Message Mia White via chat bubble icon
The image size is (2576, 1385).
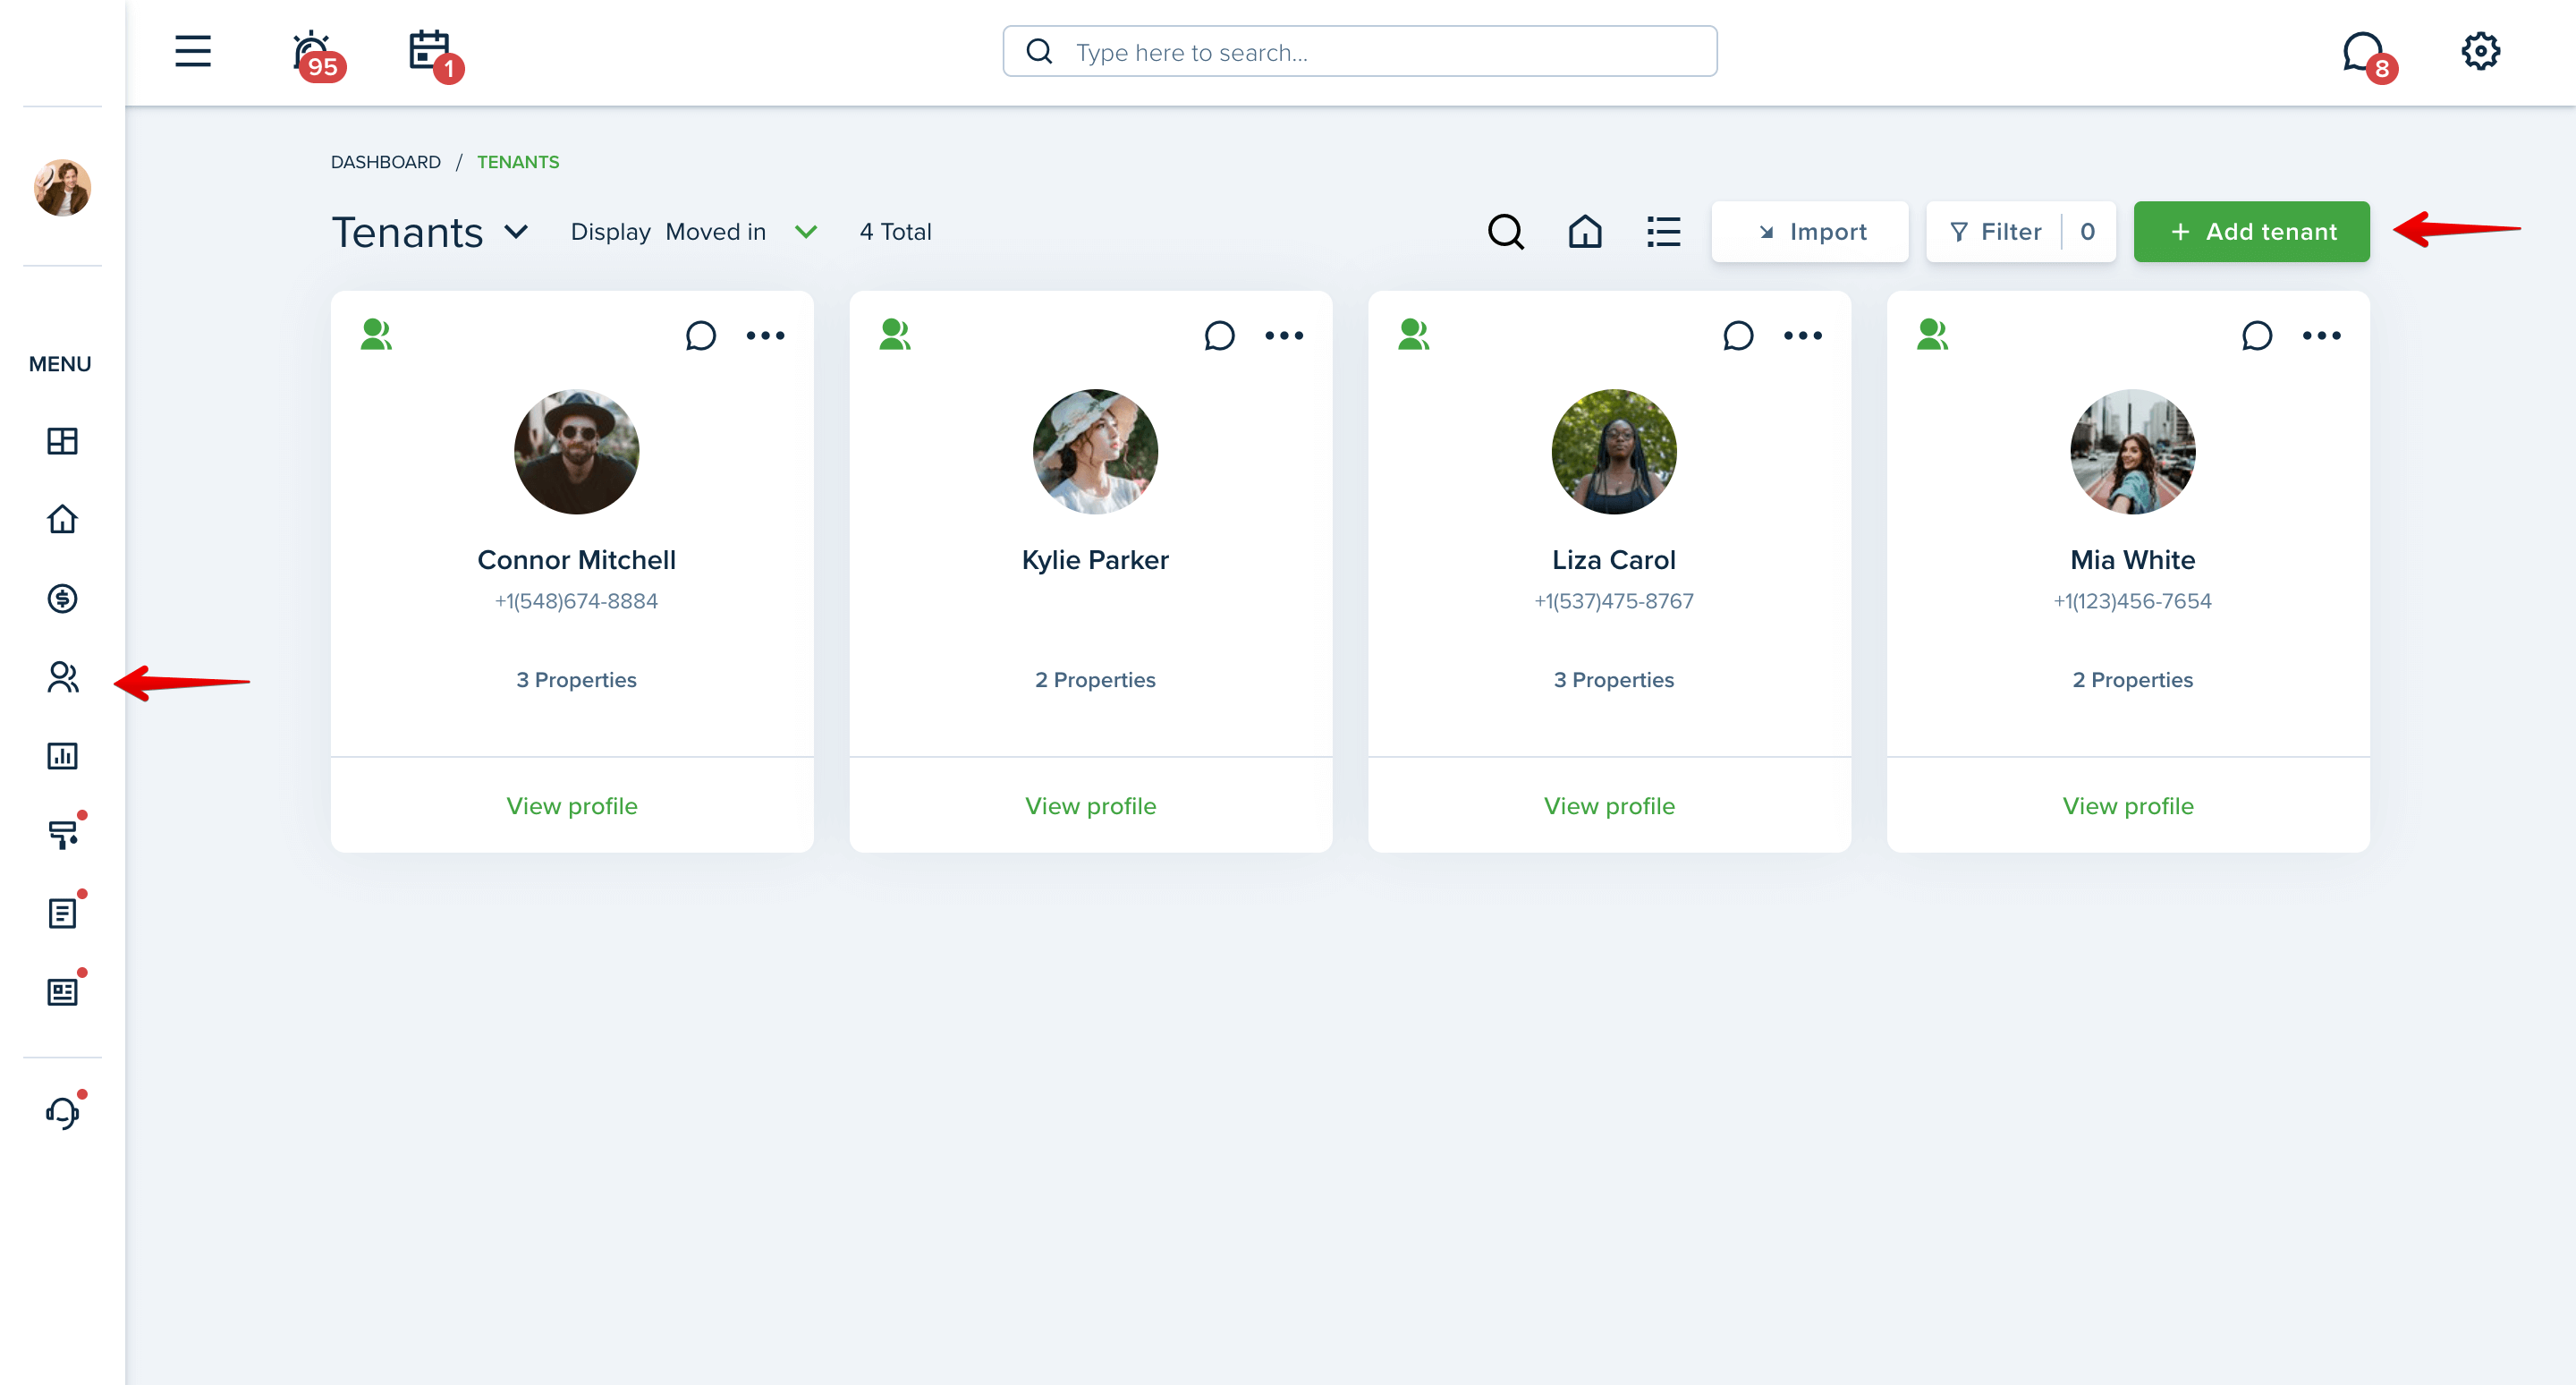pyautogui.click(x=2257, y=335)
